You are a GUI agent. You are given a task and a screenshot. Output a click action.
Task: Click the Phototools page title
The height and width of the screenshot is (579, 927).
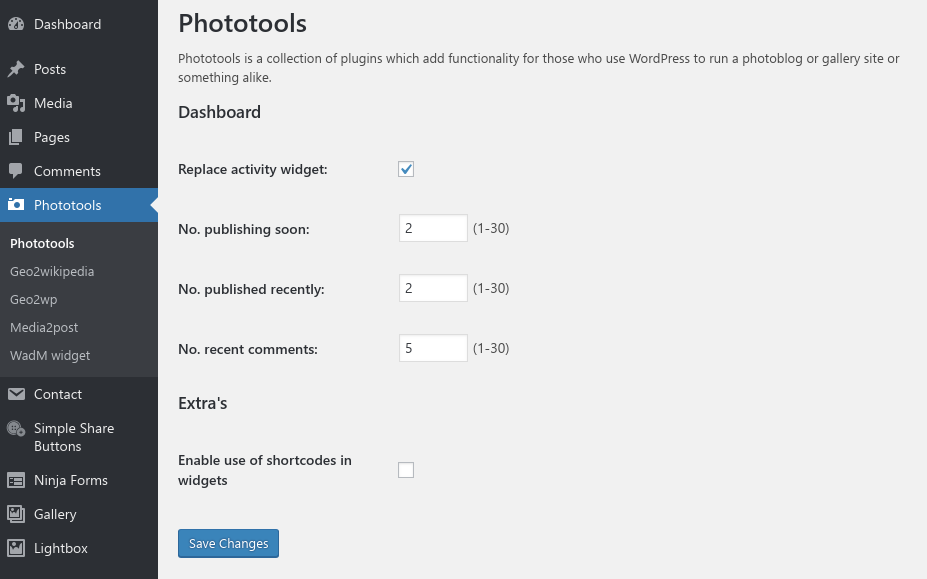pyautogui.click(x=242, y=24)
